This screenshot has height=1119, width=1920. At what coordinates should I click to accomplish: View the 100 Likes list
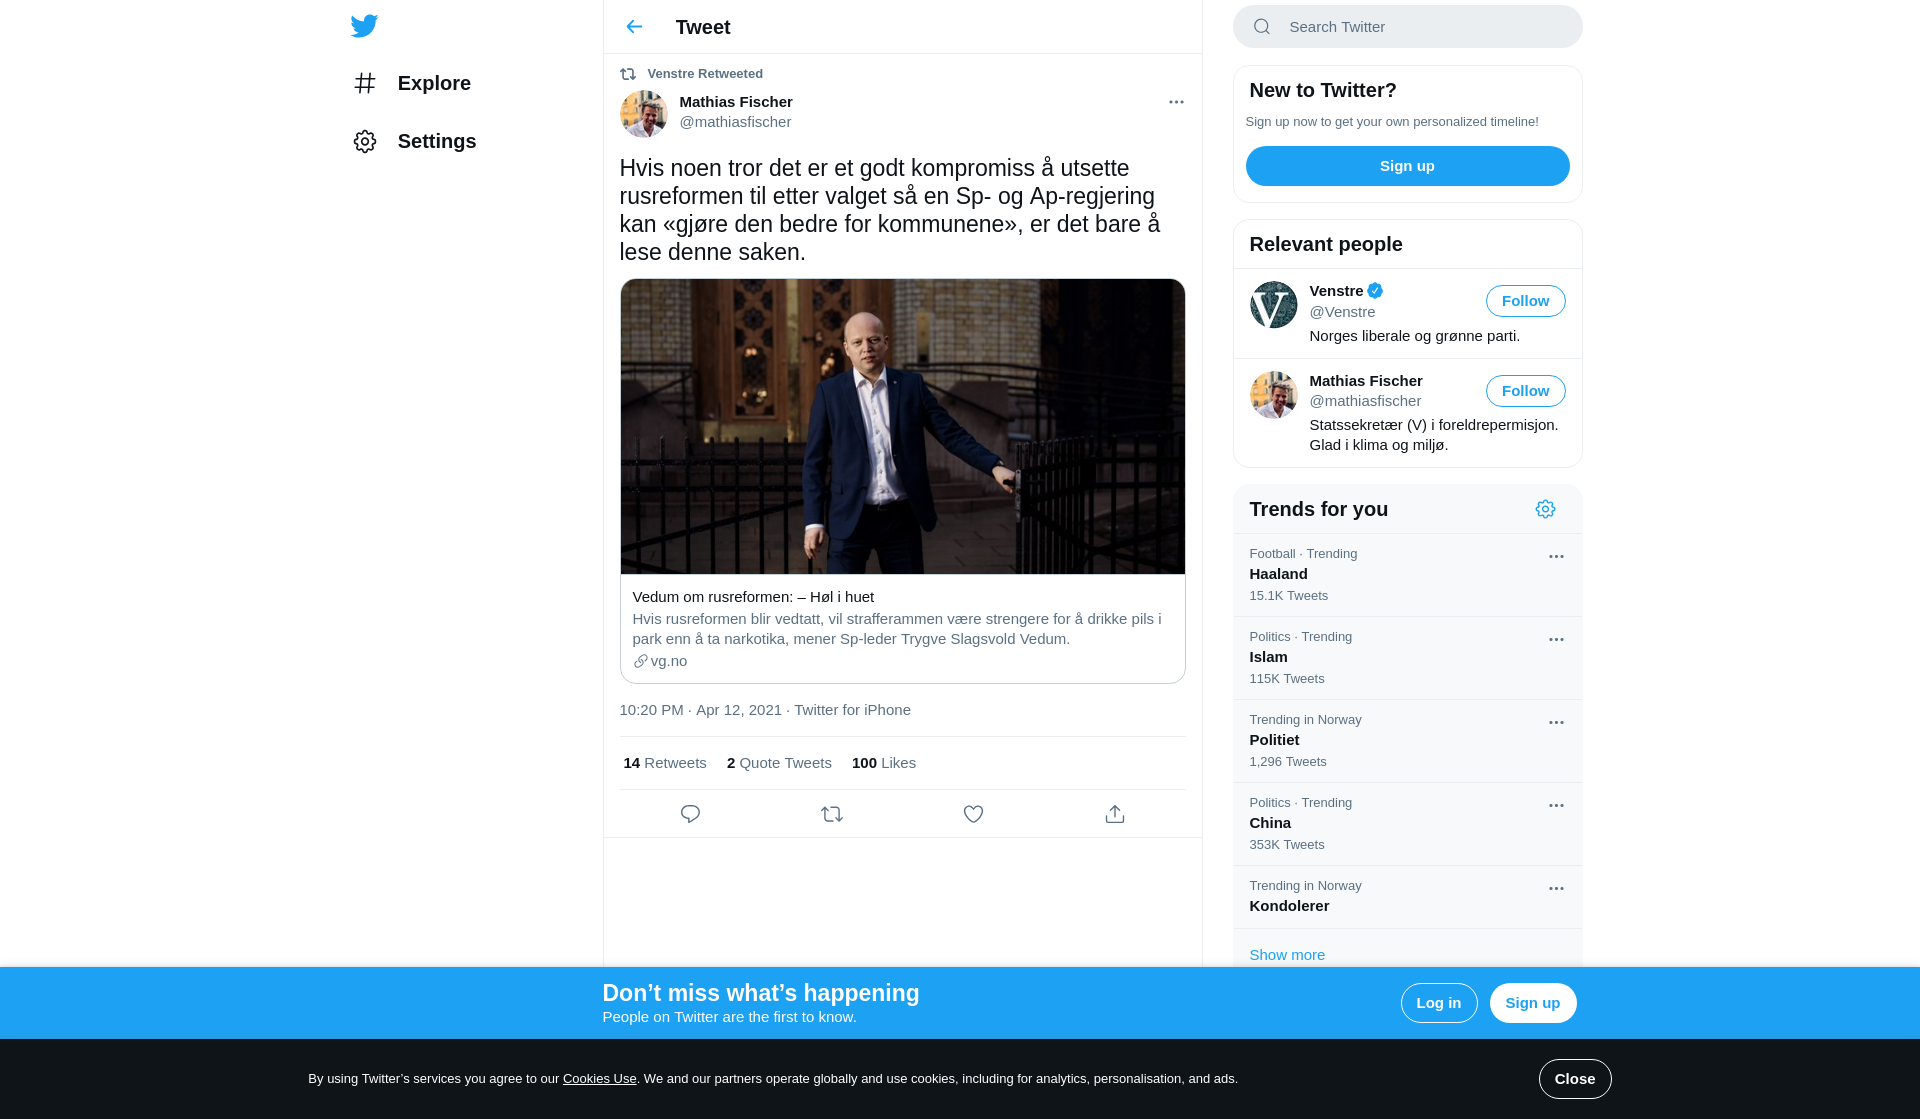[884, 763]
